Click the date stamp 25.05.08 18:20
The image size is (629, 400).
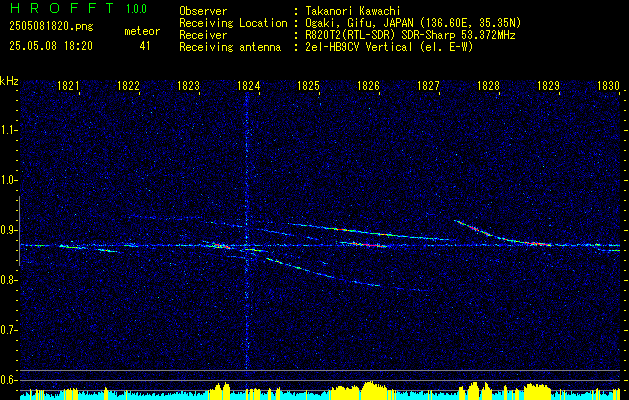(x=51, y=46)
